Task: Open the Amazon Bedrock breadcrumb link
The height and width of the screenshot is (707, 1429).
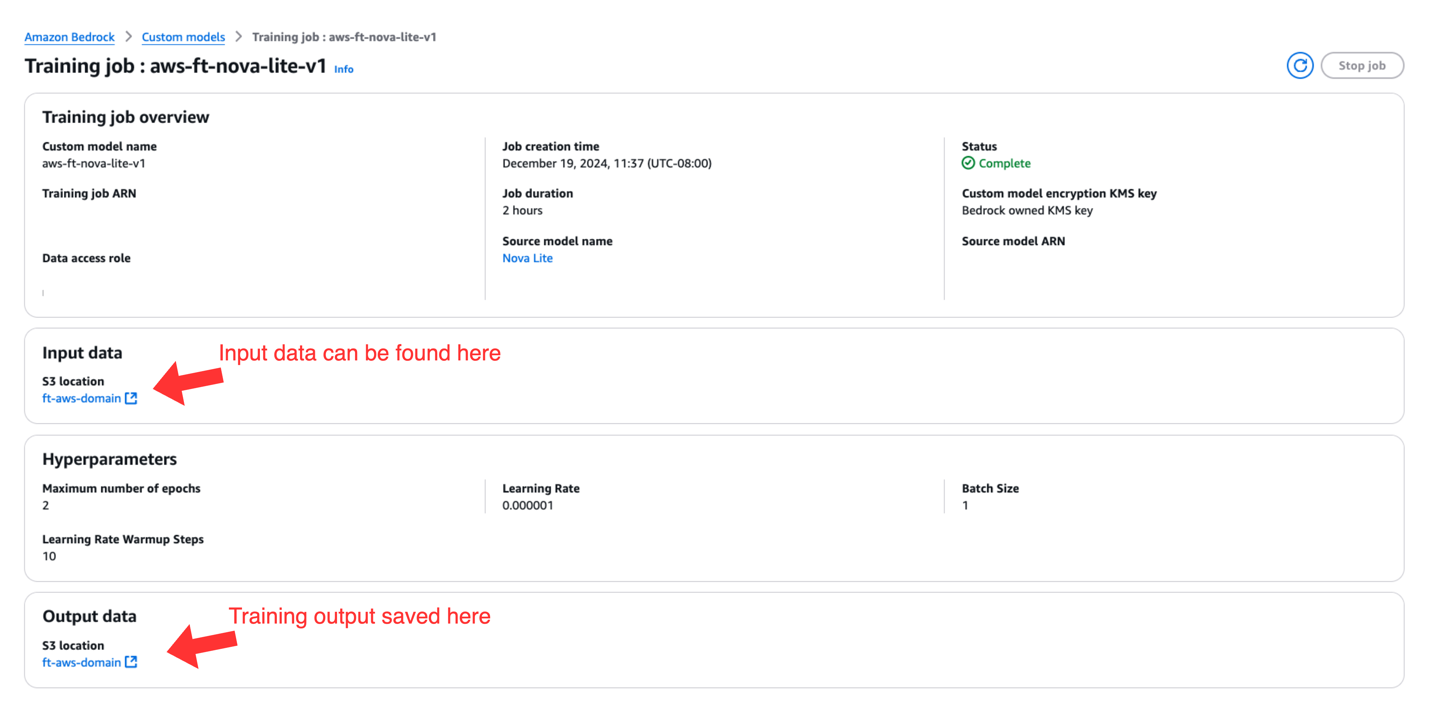Action: [x=69, y=37]
